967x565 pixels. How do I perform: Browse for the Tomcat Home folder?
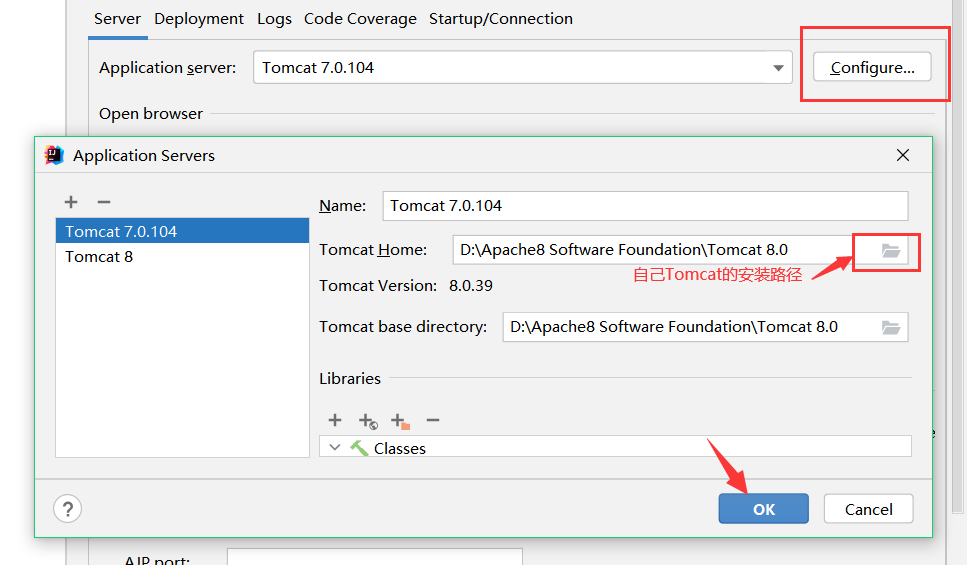(891, 250)
